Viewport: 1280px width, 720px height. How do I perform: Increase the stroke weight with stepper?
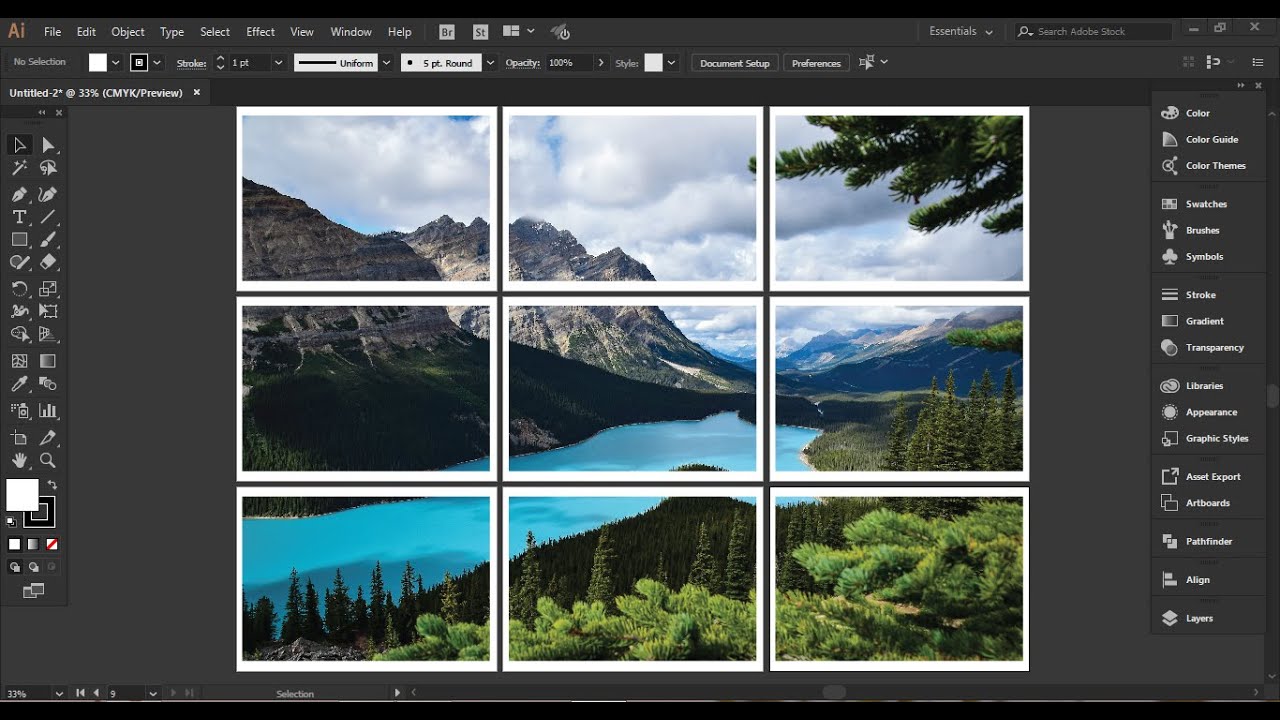coord(220,58)
